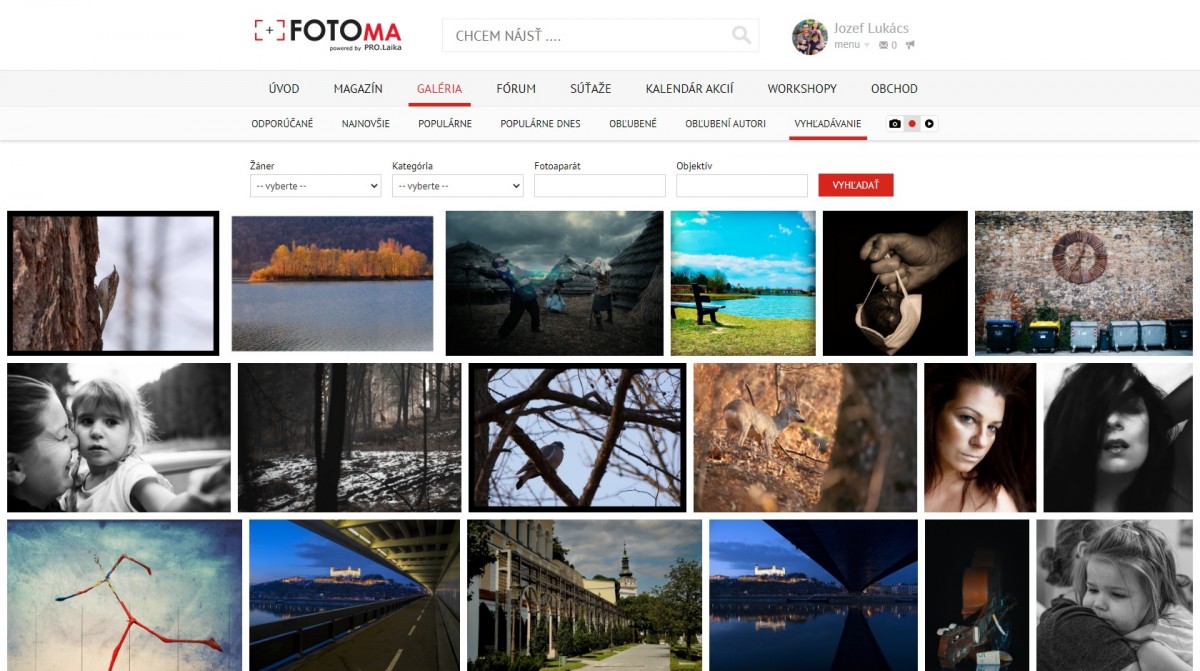Click the search magnifier icon
This screenshot has width=1200, height=671.
pos(741,35)
